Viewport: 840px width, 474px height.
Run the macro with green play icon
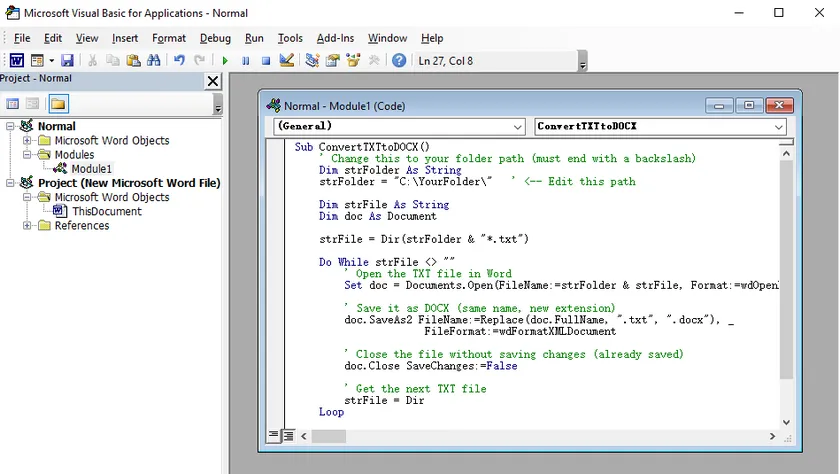[225, 61]
